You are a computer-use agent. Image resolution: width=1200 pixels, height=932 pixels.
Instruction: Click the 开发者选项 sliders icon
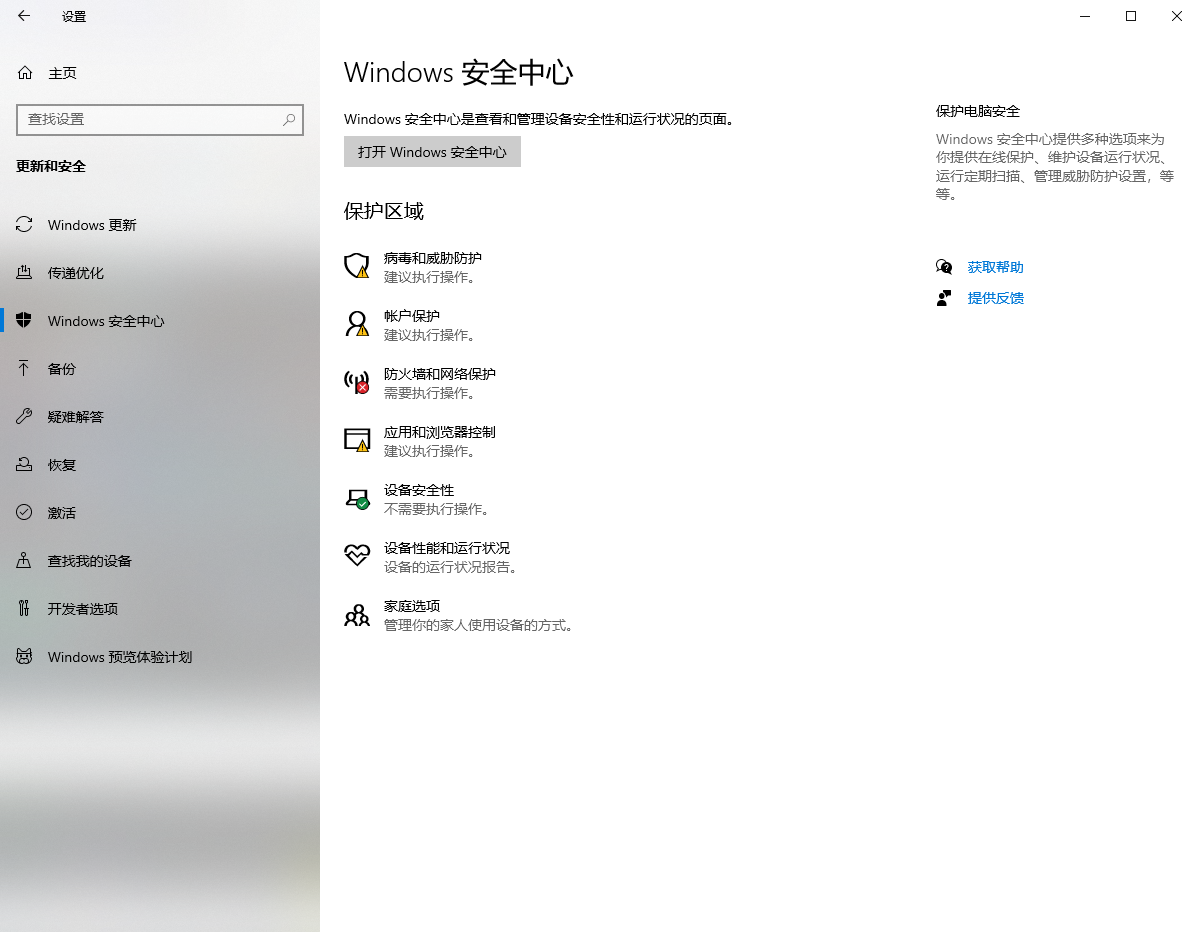tap(24, 609)
